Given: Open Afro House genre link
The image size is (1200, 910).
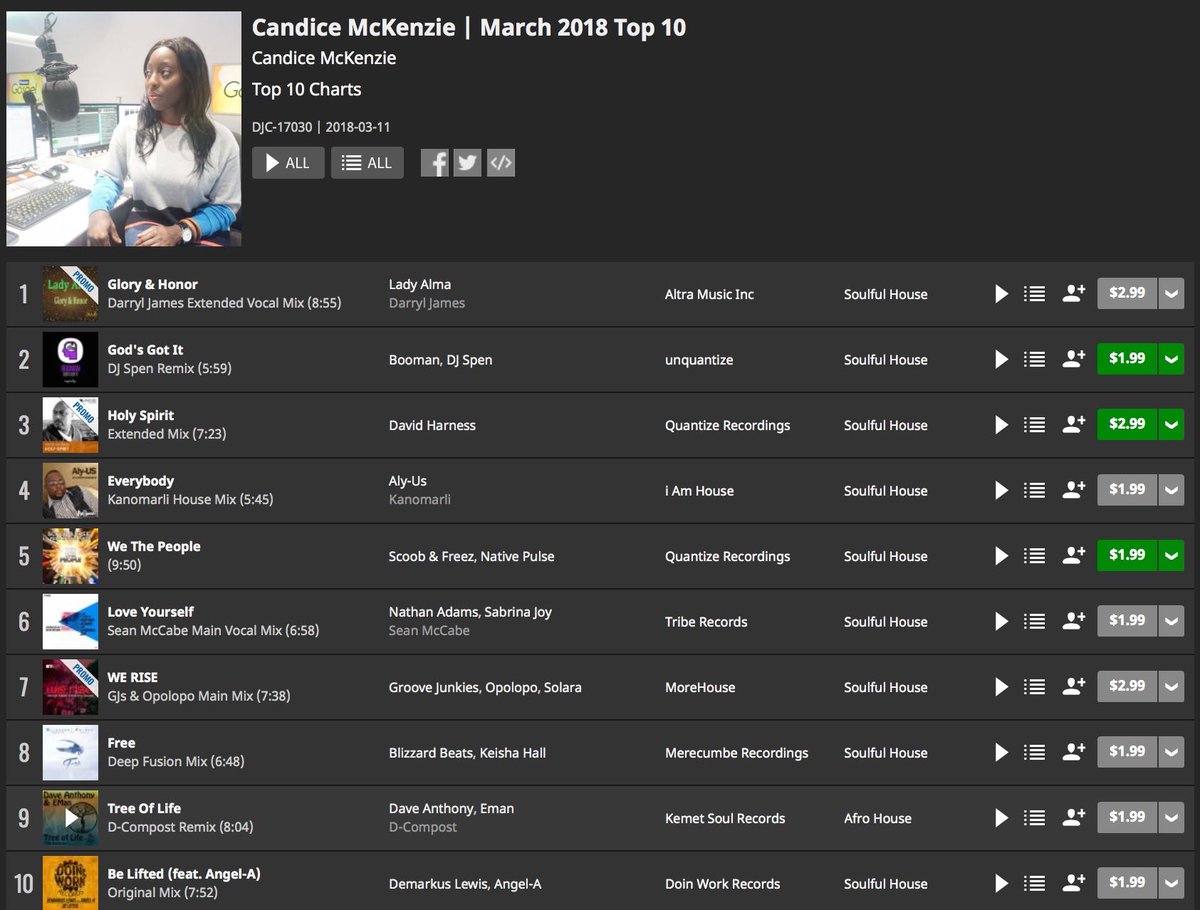Looking at the screenshot, I should (x=877, y=818).
